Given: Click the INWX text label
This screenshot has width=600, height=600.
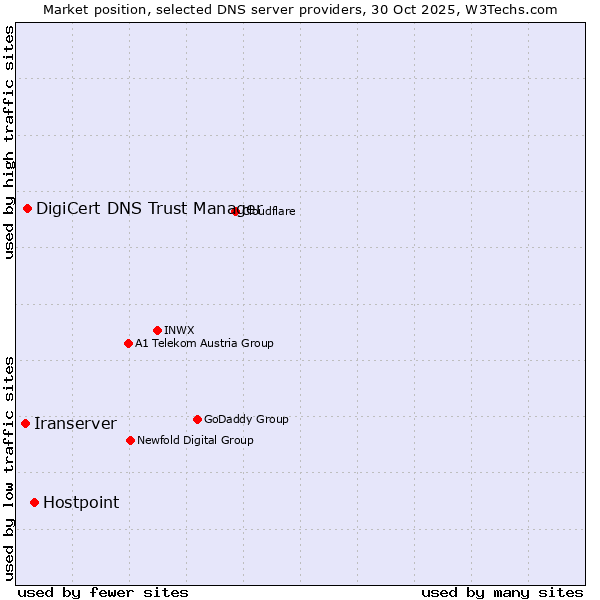Looking at the screenshot, I should [x=179, y=331].
